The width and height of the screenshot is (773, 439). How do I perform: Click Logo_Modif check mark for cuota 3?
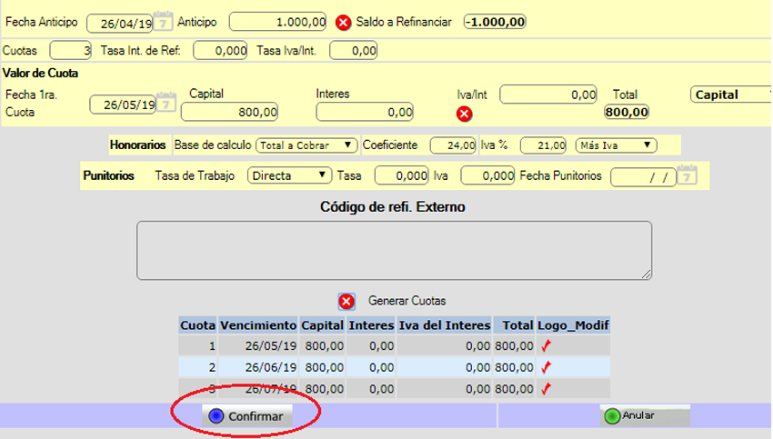pyautogui.click(x=546, y=388)
